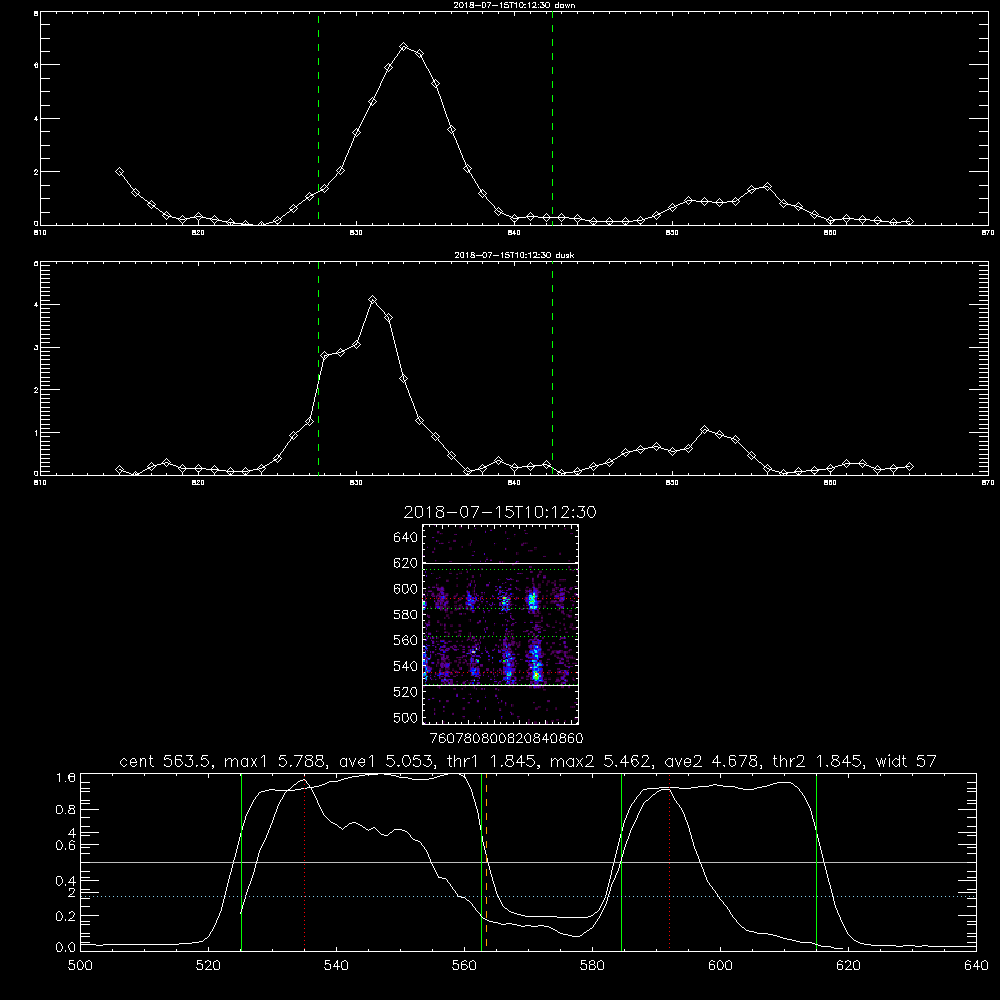Click the upper white horizontal line in the image

[500, 564]
